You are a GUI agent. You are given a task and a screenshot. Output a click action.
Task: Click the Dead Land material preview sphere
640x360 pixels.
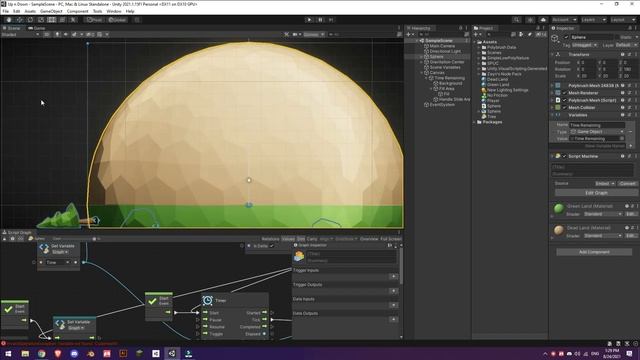559,230
